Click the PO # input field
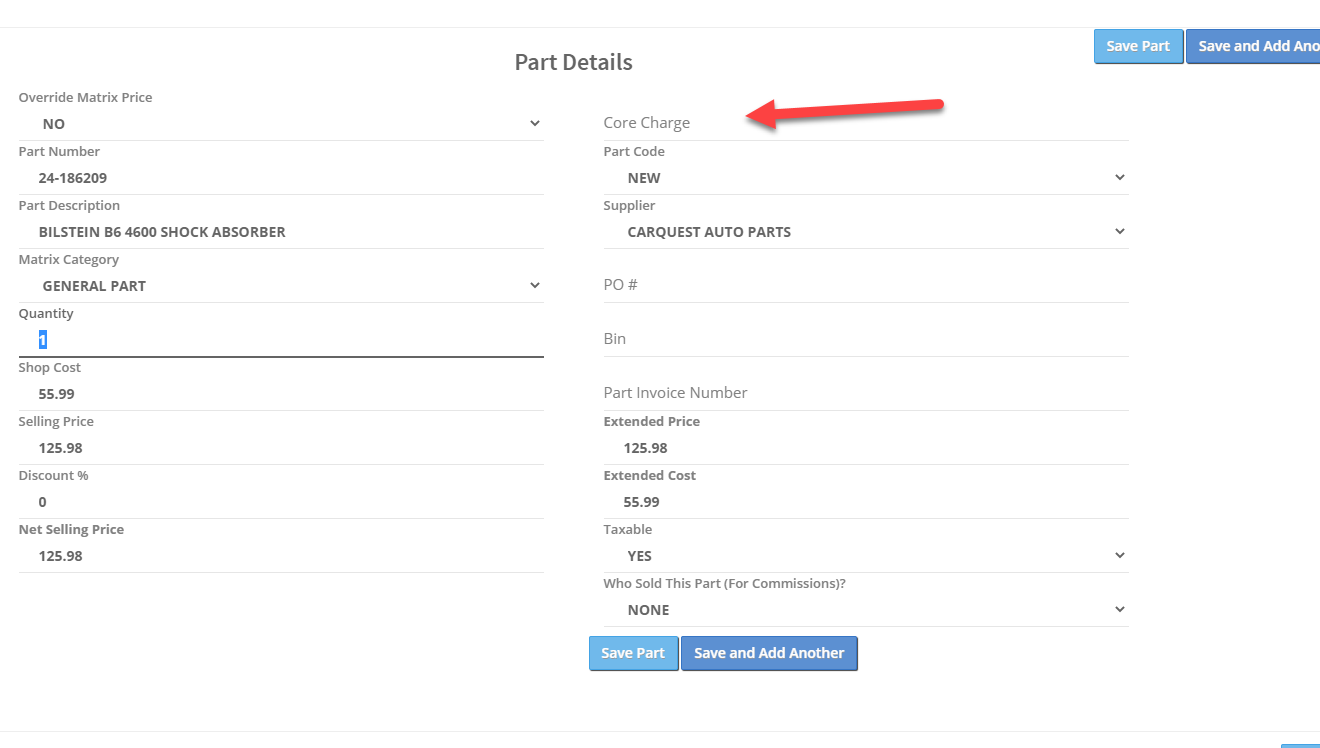The width and height of the screenshot is (1320, 748). pyautogui.click(x=865, y=285)
